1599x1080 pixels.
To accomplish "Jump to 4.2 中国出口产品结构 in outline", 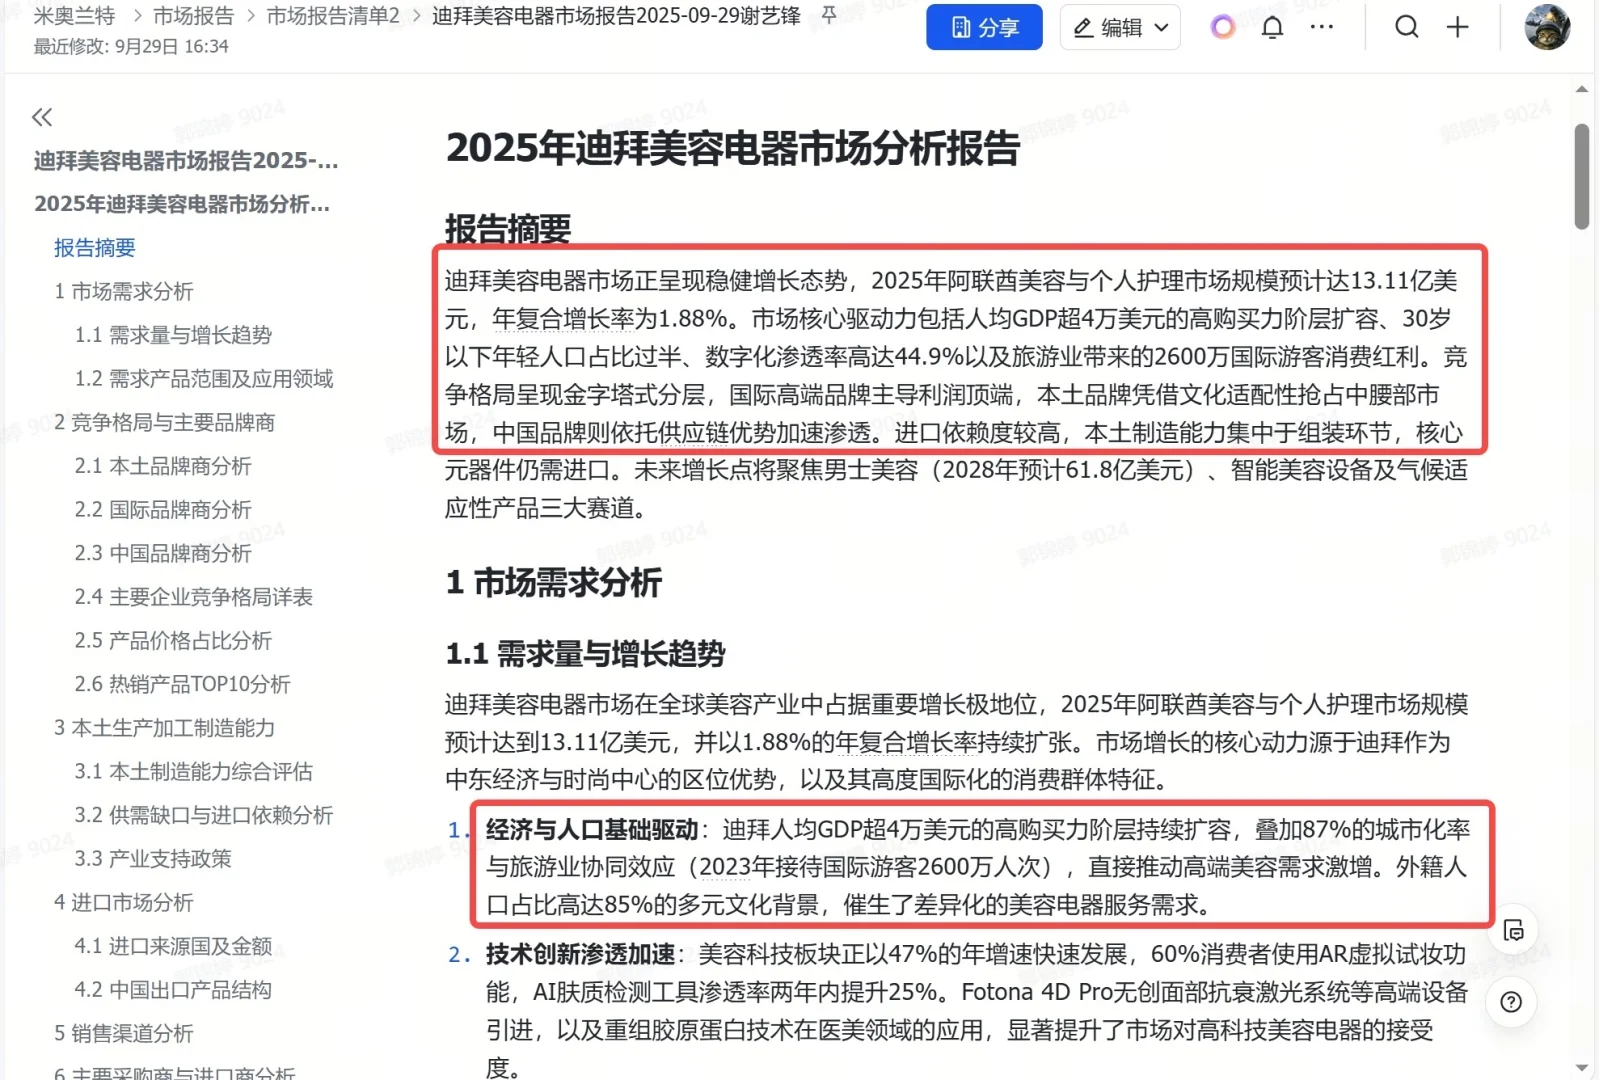I will click(173, 990).
